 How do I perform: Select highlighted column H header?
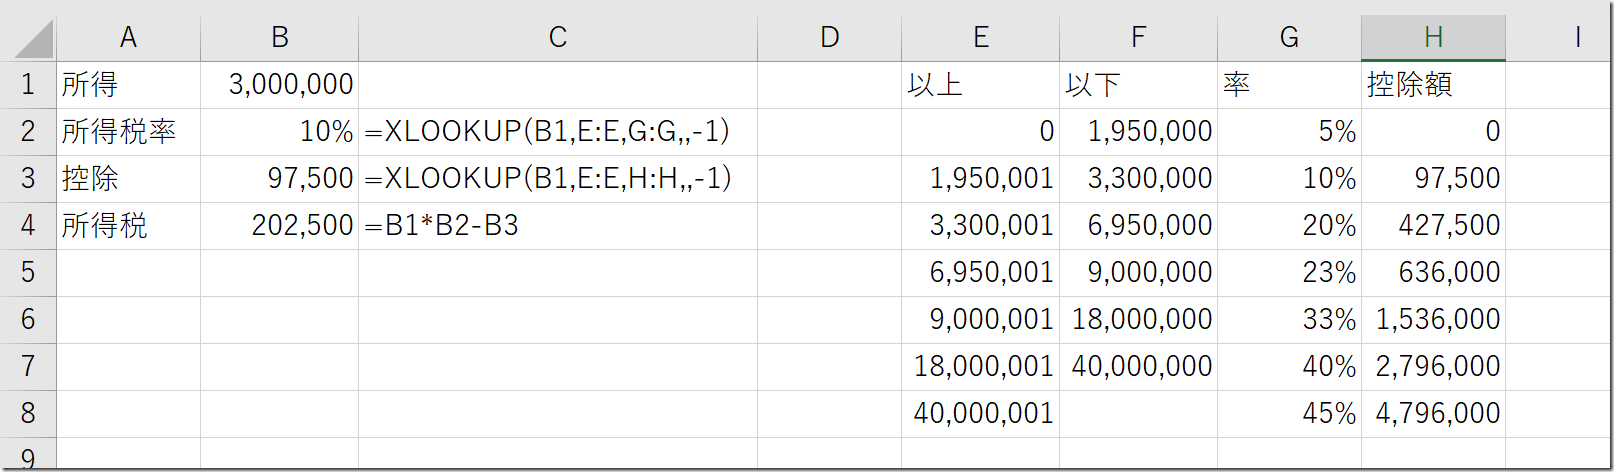click(1433, 38)
